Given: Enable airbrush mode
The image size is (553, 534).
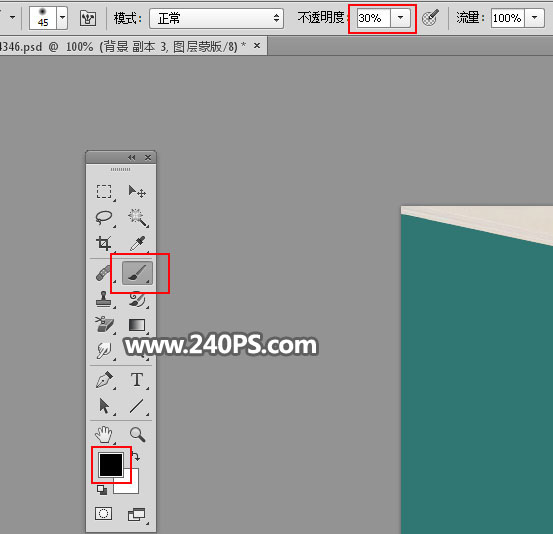Looking at the screenshot, I should coord(430,18).
